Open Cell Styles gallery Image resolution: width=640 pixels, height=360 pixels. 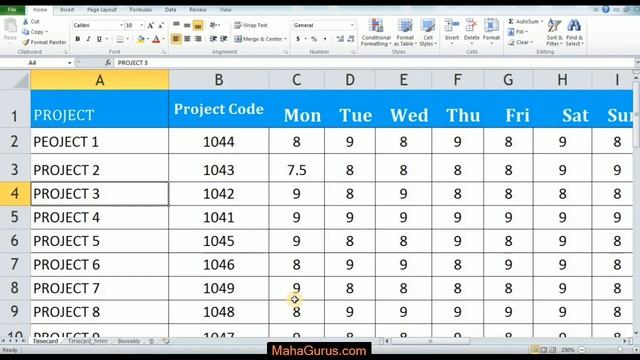428,32
